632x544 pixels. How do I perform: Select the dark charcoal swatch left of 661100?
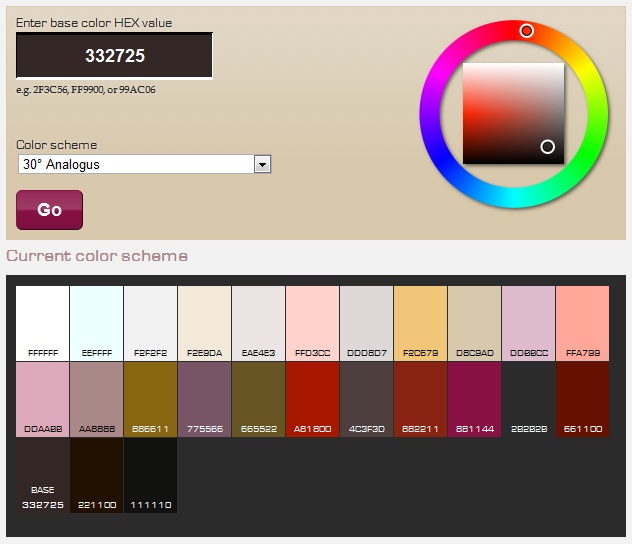point(529,399)
